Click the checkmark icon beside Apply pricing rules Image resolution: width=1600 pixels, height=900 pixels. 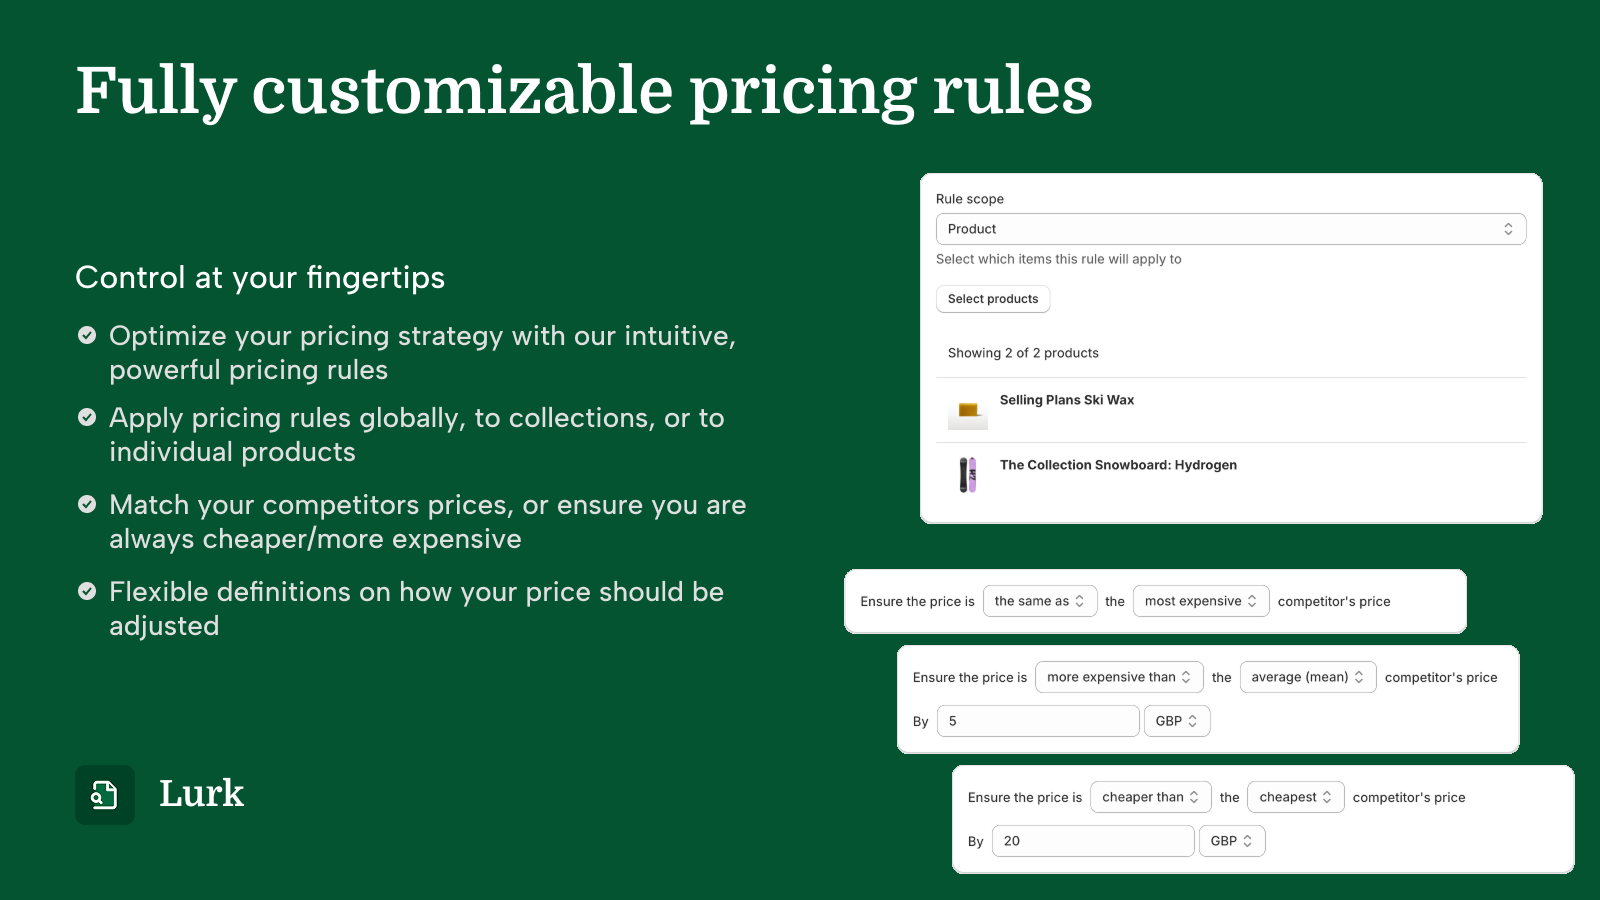coord(87,417)
